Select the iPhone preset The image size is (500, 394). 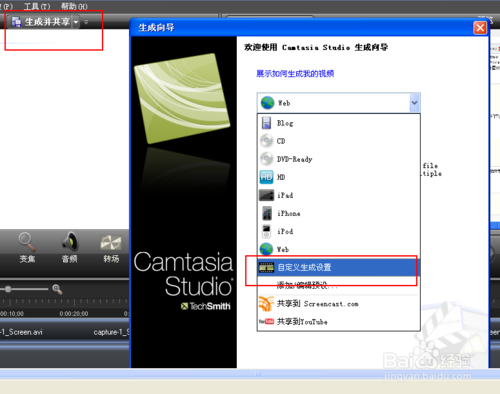[x=338, y=213]
